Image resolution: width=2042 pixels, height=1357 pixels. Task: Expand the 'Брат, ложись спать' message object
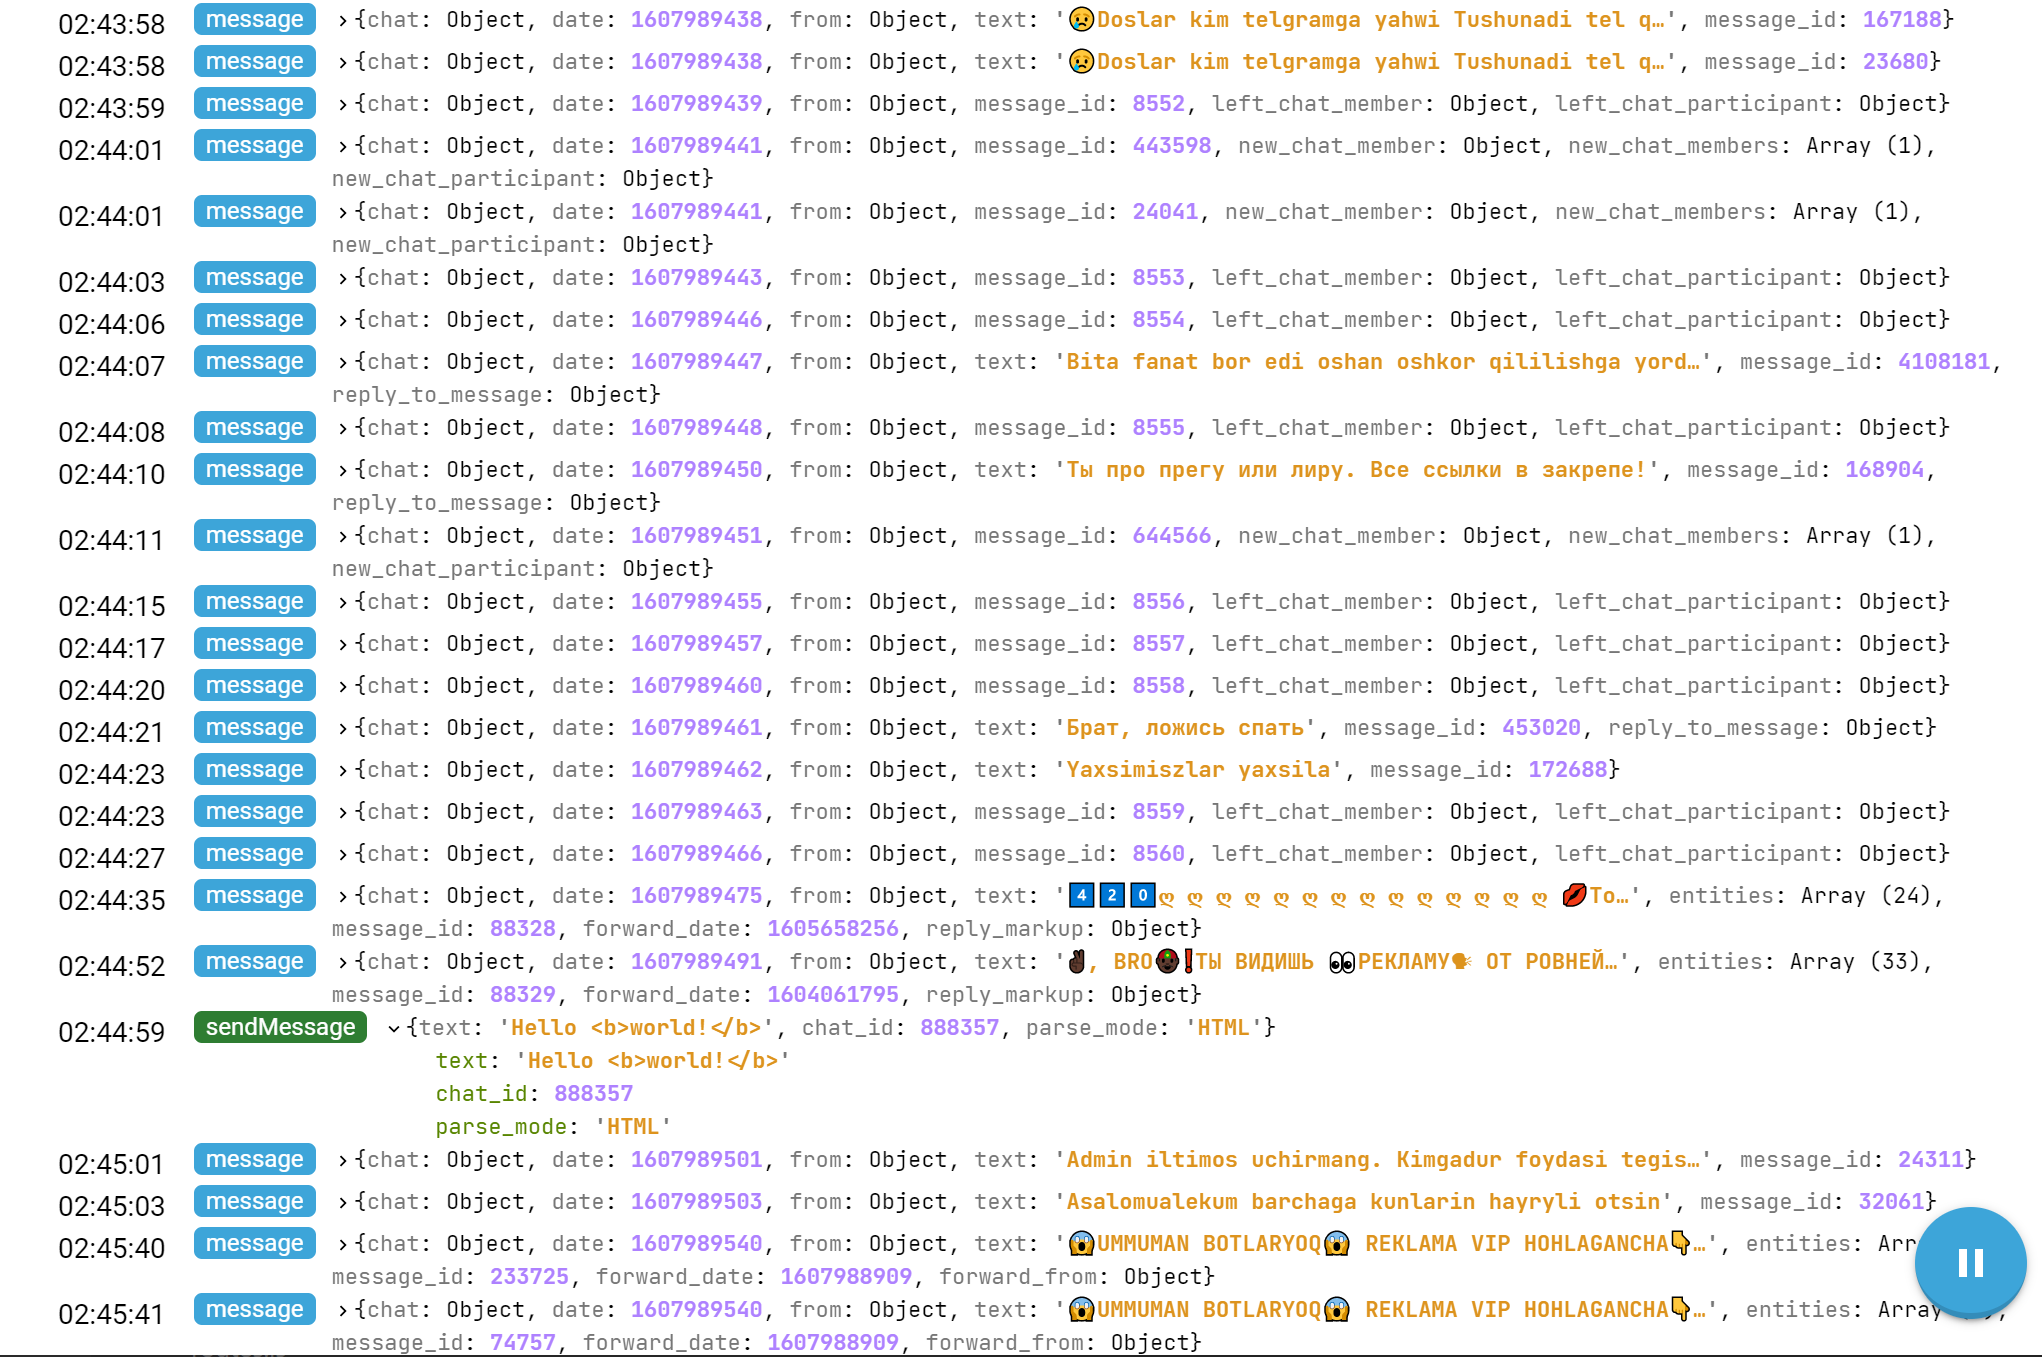[343, 728]
